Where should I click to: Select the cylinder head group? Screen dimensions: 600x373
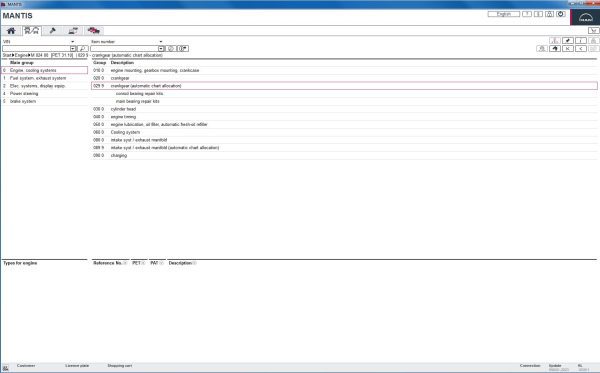coord(344,109)
